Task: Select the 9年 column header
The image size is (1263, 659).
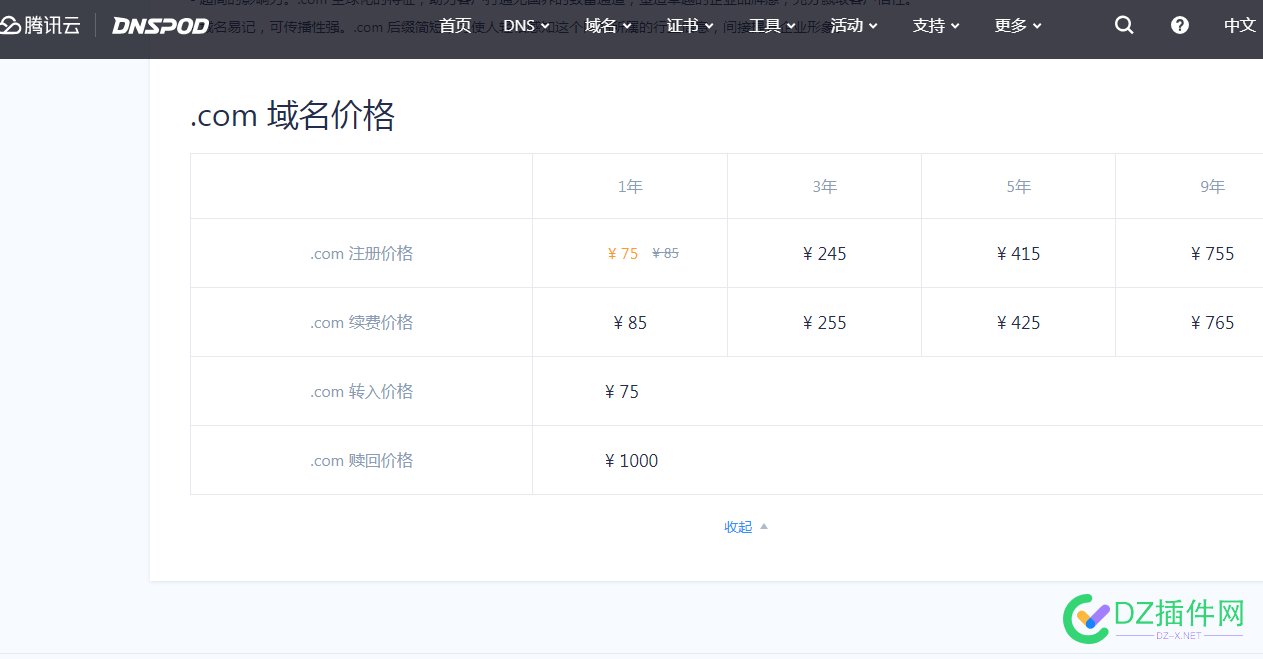Action: [1212, 186]
